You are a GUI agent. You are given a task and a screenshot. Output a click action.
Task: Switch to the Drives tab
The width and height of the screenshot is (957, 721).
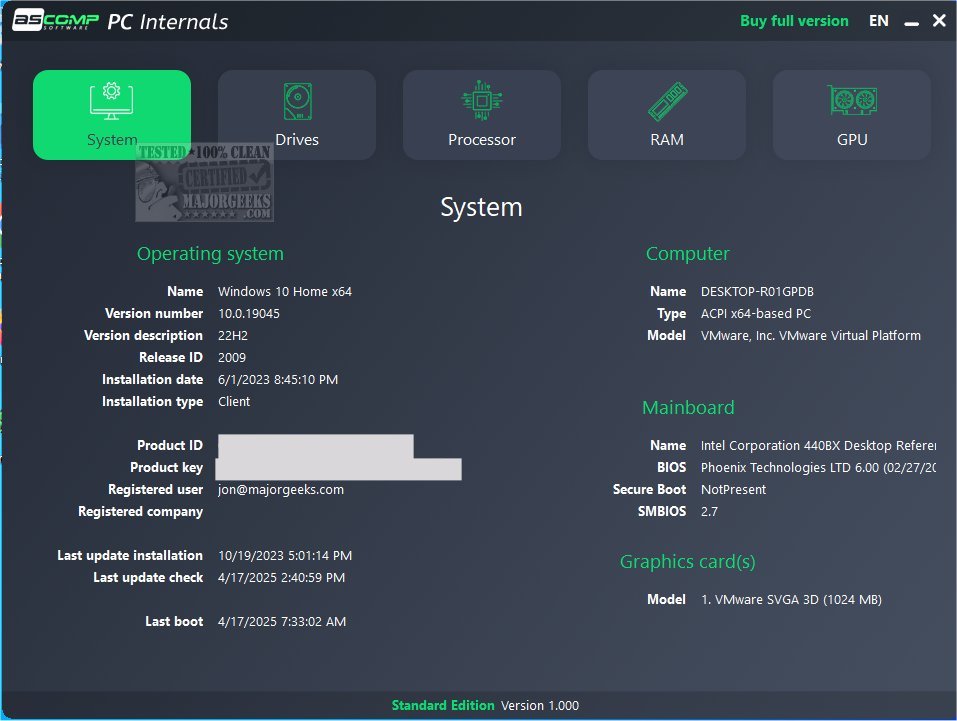click(x=296, y=114)
